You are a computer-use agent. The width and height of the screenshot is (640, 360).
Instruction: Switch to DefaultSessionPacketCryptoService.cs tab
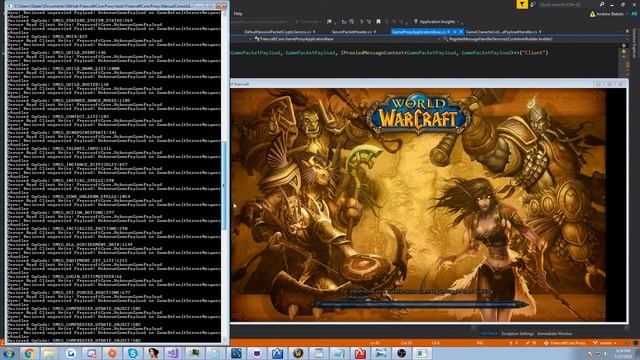[x=280, y=31]
